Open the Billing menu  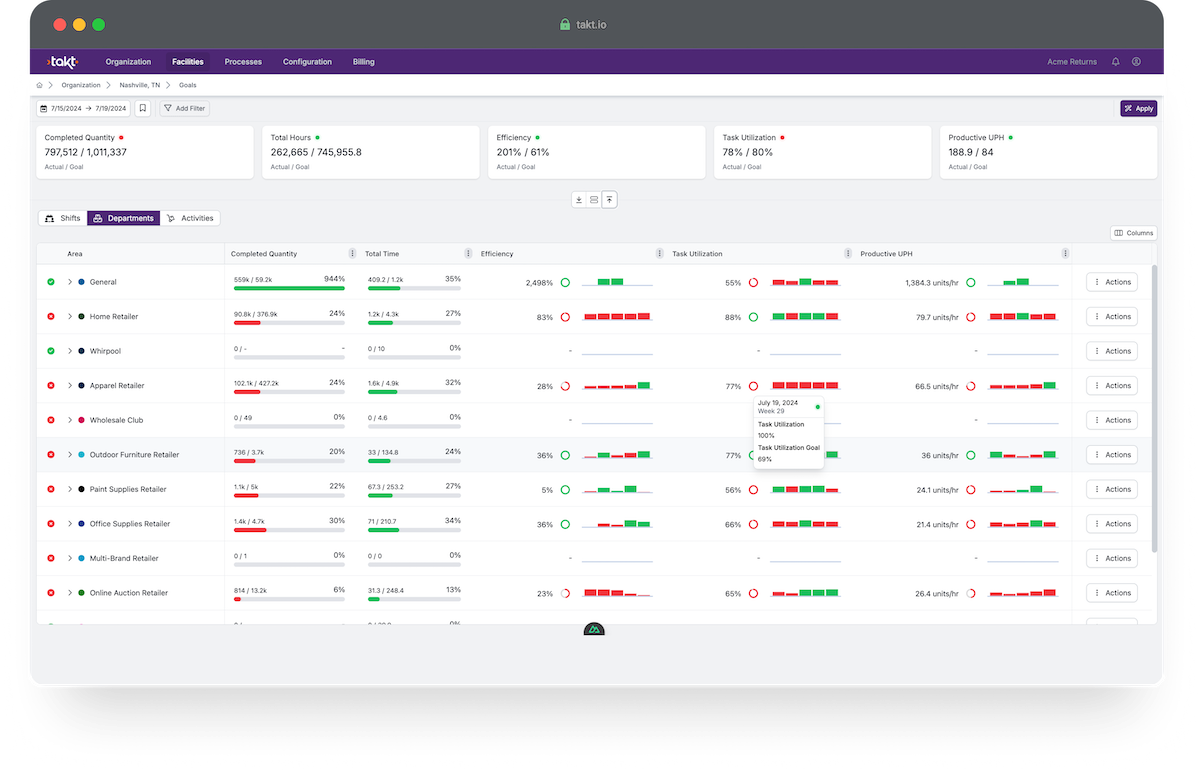coord(364,62)
